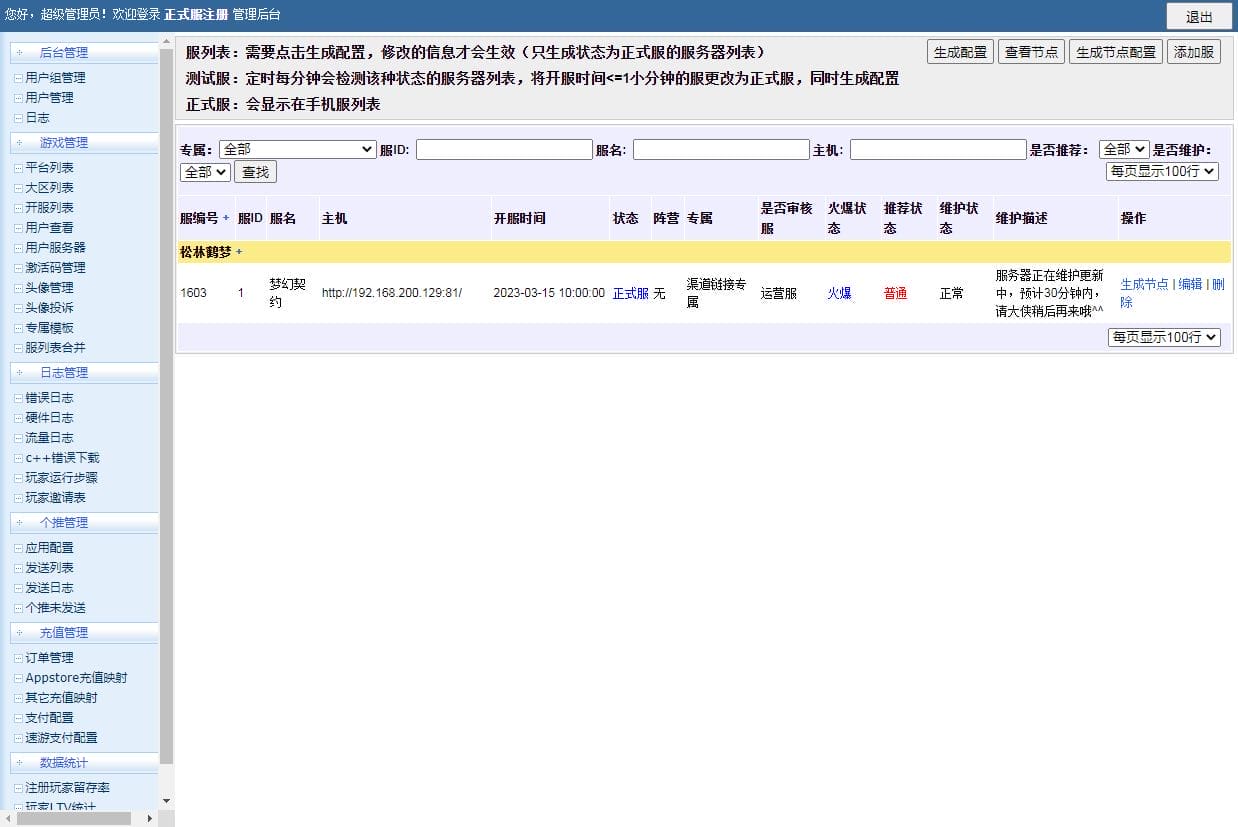1238x827 pixels.
Task: Select 头像管理 in the sidebar
Action: pos(47,287)
